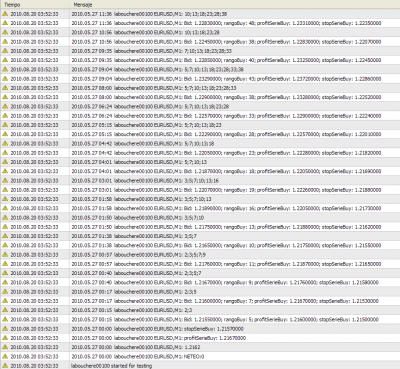Click warning icon of 04:42 rangoBuy: 23 row
This screenshot has width=400, height=369.
point(5,153)
